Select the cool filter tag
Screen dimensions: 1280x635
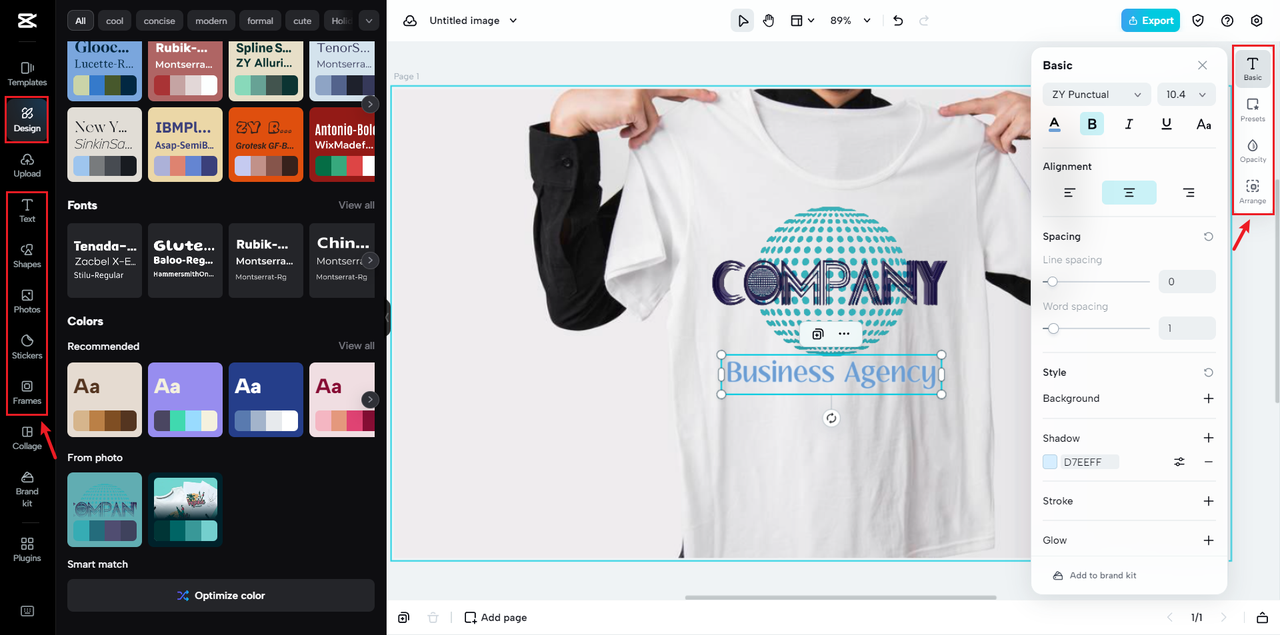[115, 20]
